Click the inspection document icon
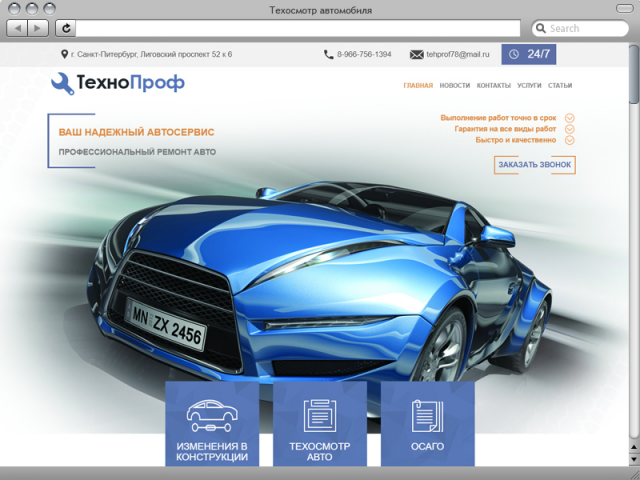Viewport: 640px width, 480px height. click(x=320, y=416)
